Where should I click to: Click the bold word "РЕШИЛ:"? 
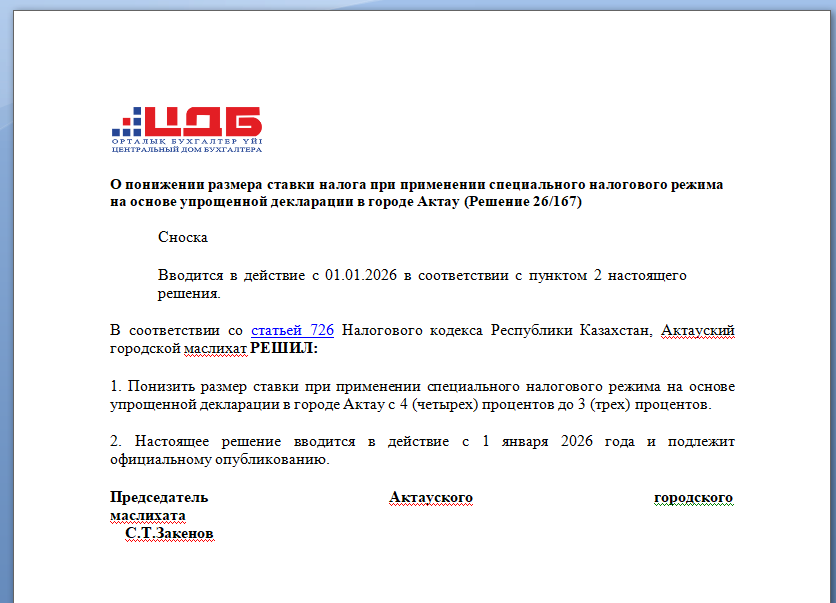[284, 348]
